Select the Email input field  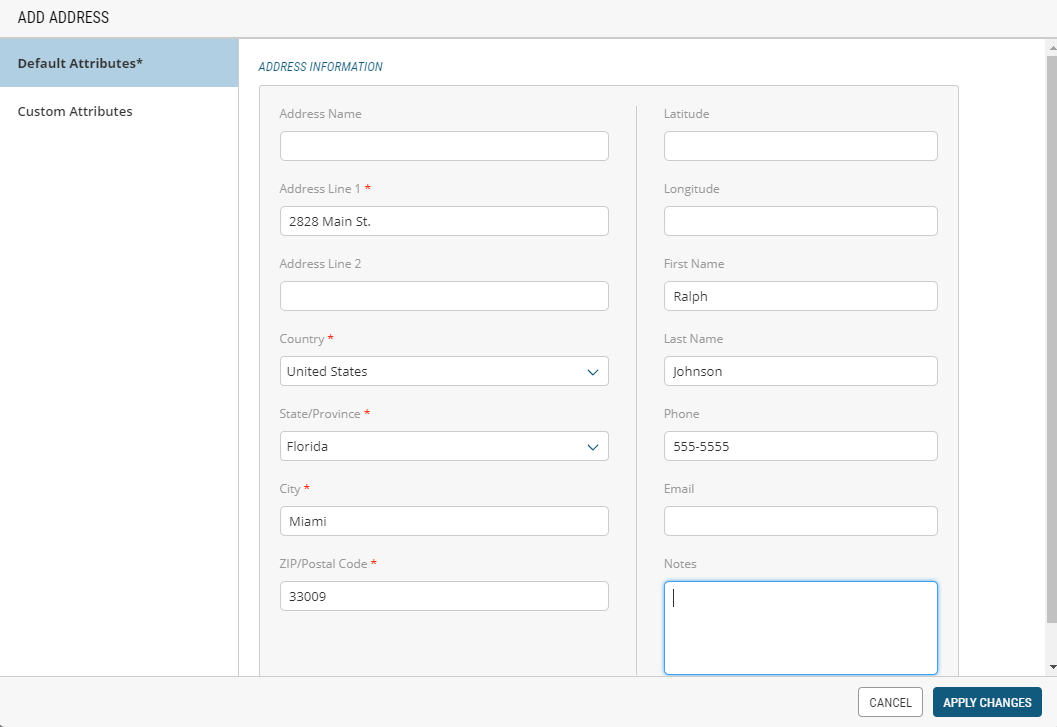click(800, 521)
